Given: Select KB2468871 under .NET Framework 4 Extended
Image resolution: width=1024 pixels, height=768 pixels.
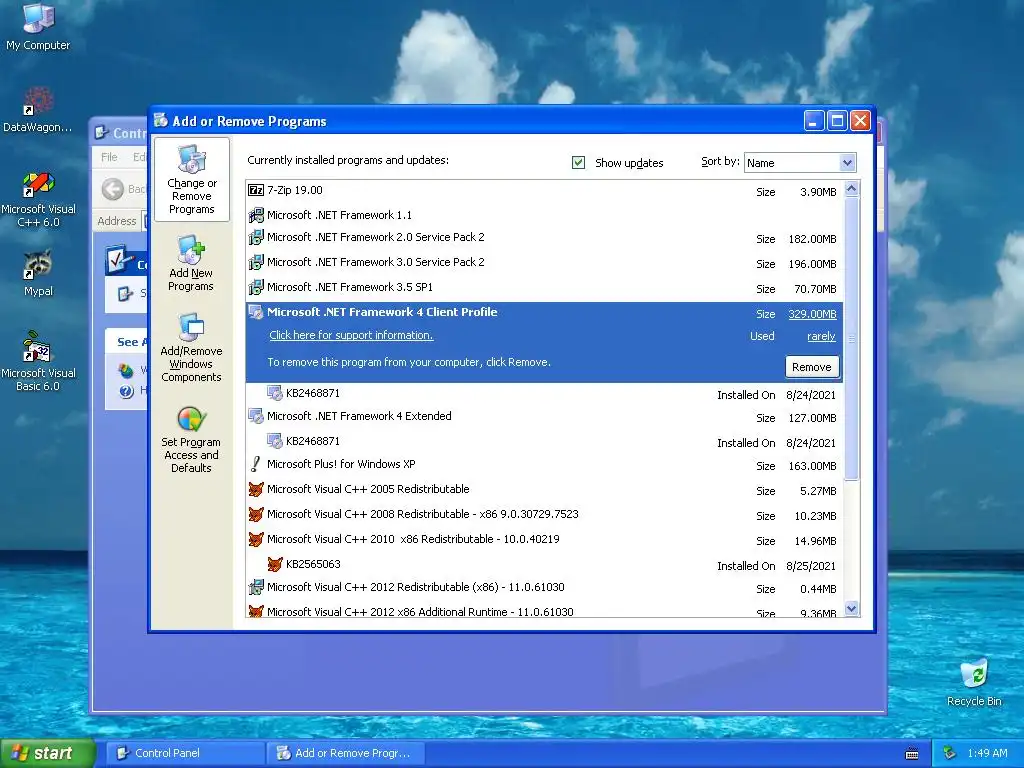Looking at the screenshot, I should tap(545, 442).
